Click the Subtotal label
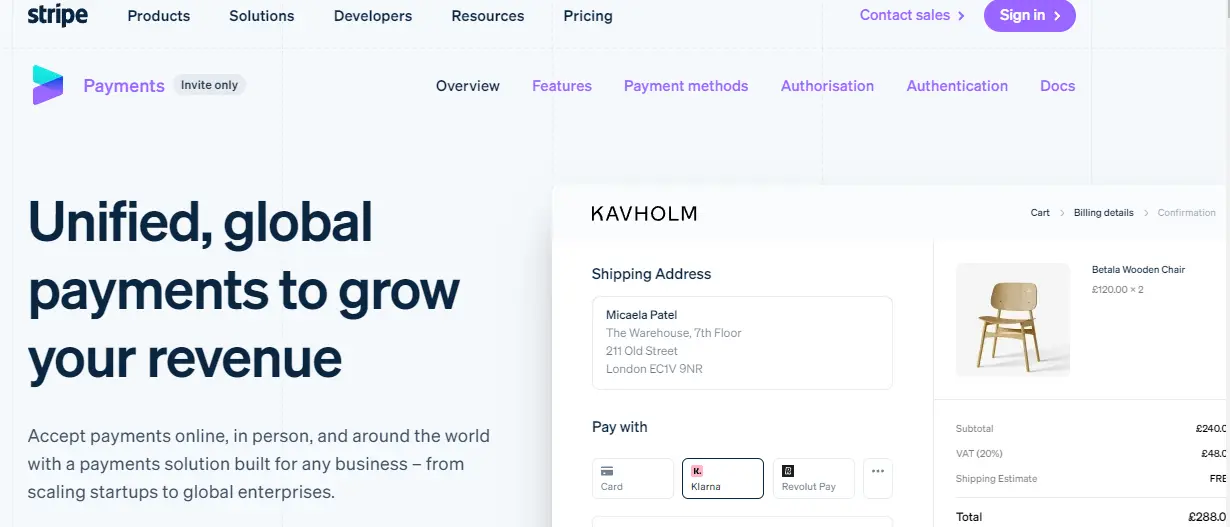Image resolution: width=1230 pixels, height=527 pixels. click(975, 429)
